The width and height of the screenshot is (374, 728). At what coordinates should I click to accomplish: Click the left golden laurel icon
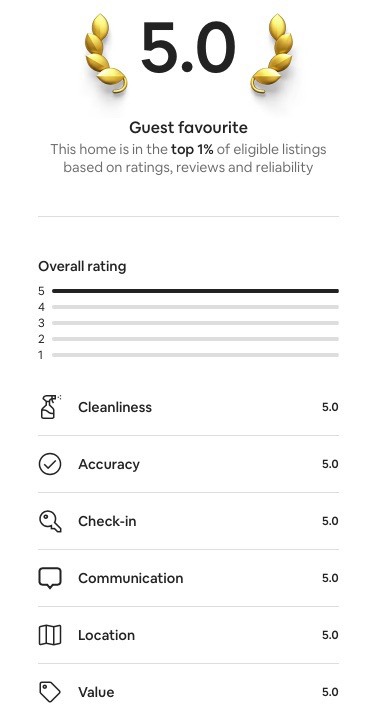point(105,53)
